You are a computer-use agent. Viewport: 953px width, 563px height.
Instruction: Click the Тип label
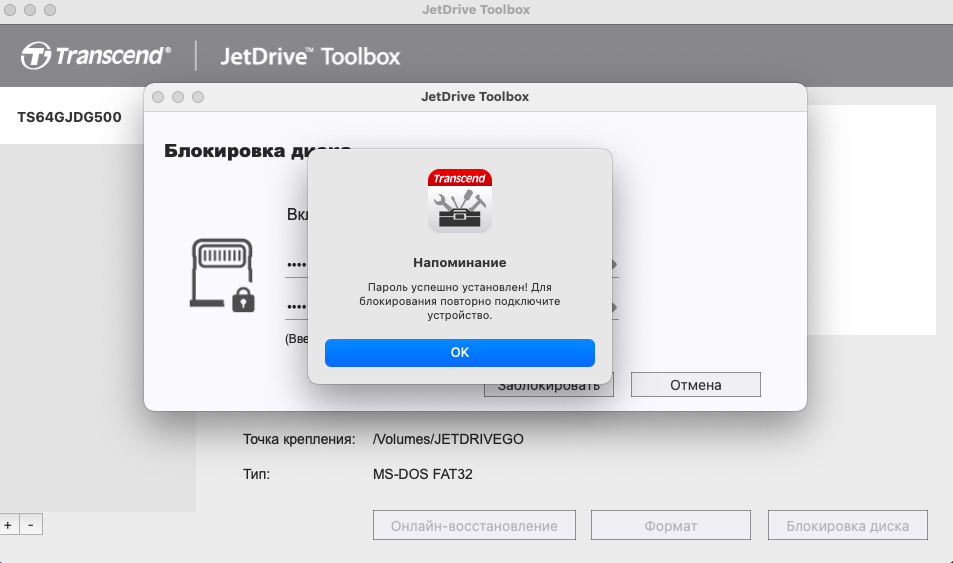(x=256, y=474)
